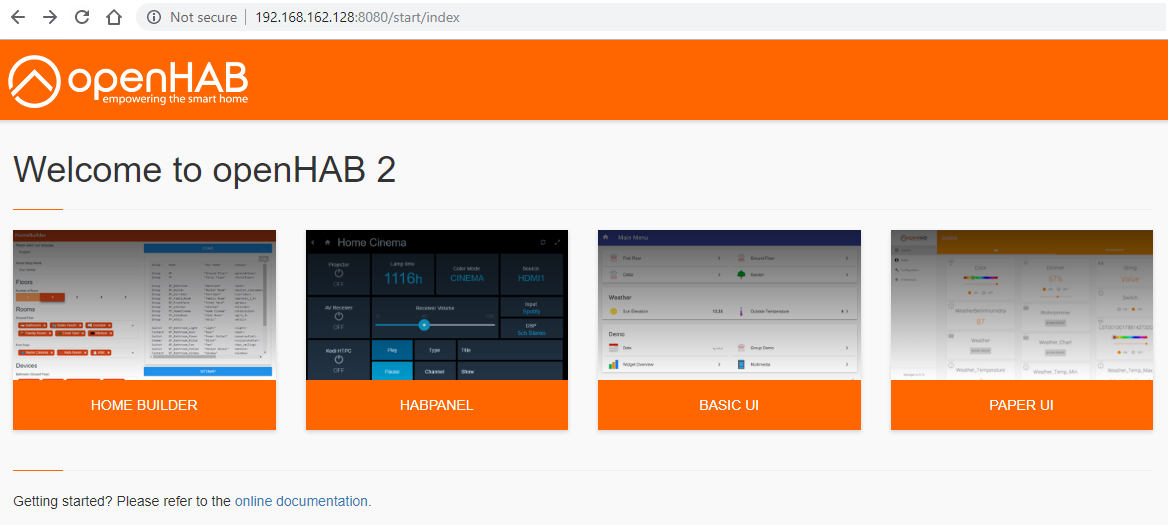Open the BASIC UI tile button

[x=729, y=405]
